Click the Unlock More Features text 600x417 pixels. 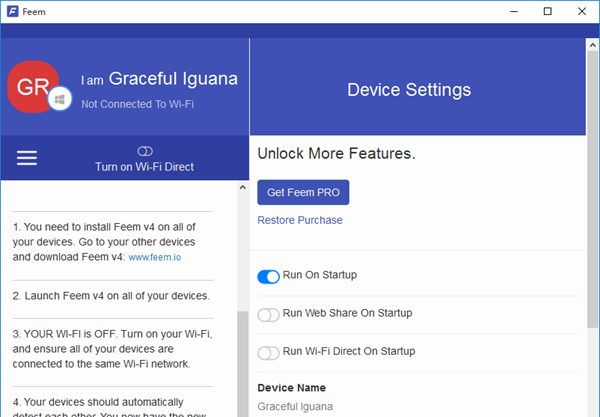coord(336,153)
